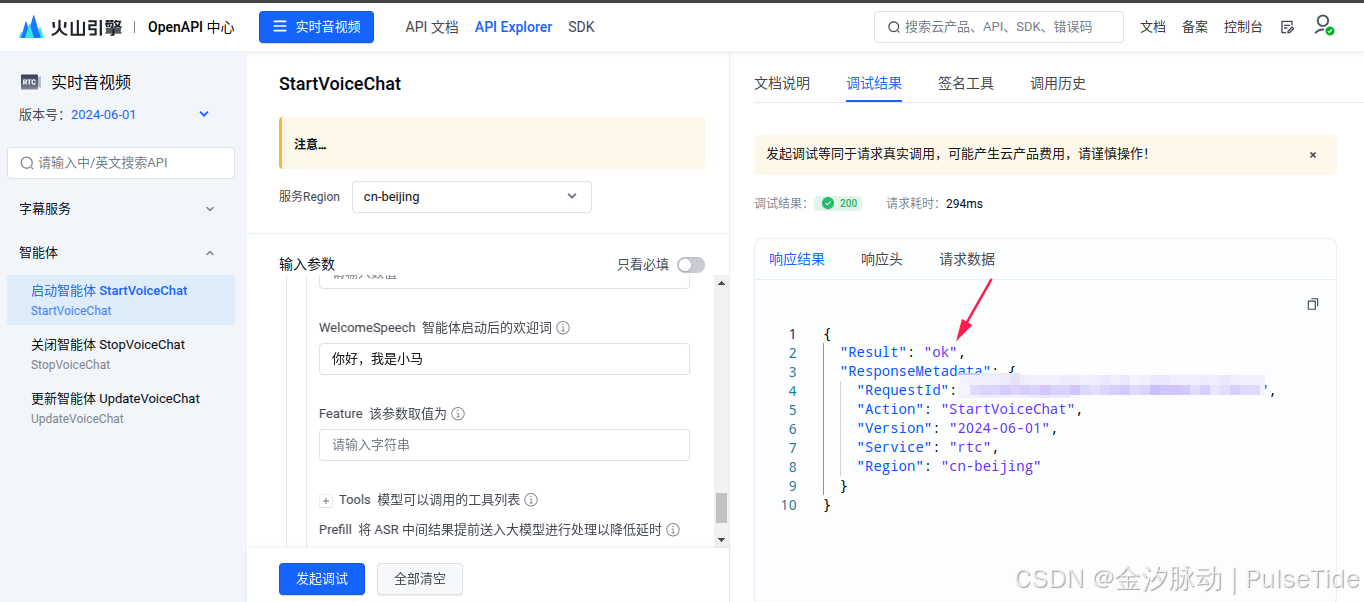The image size is (1364, 602).
Task: Open the 控制台 link in top bar
Action: point(1243,27)
